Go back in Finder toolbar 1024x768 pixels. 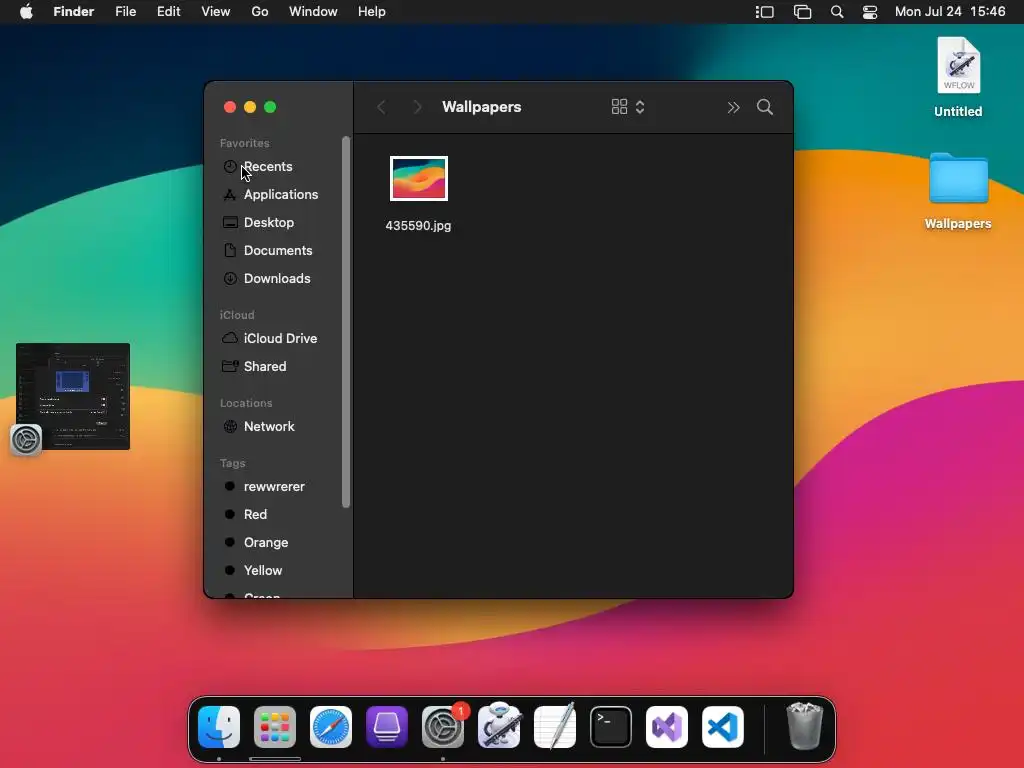[x=381, y=107]
